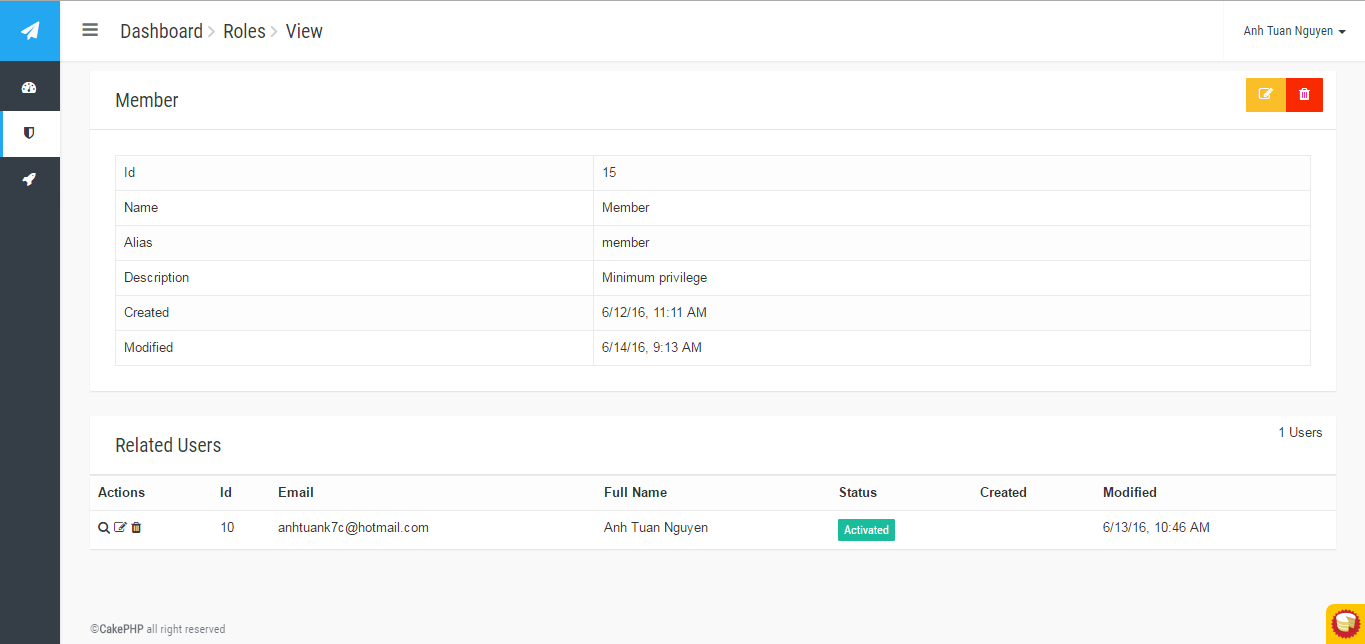Edit user anhtuank7c via pencil icon
Screen dimensions: 1365x644
(120, 528)
